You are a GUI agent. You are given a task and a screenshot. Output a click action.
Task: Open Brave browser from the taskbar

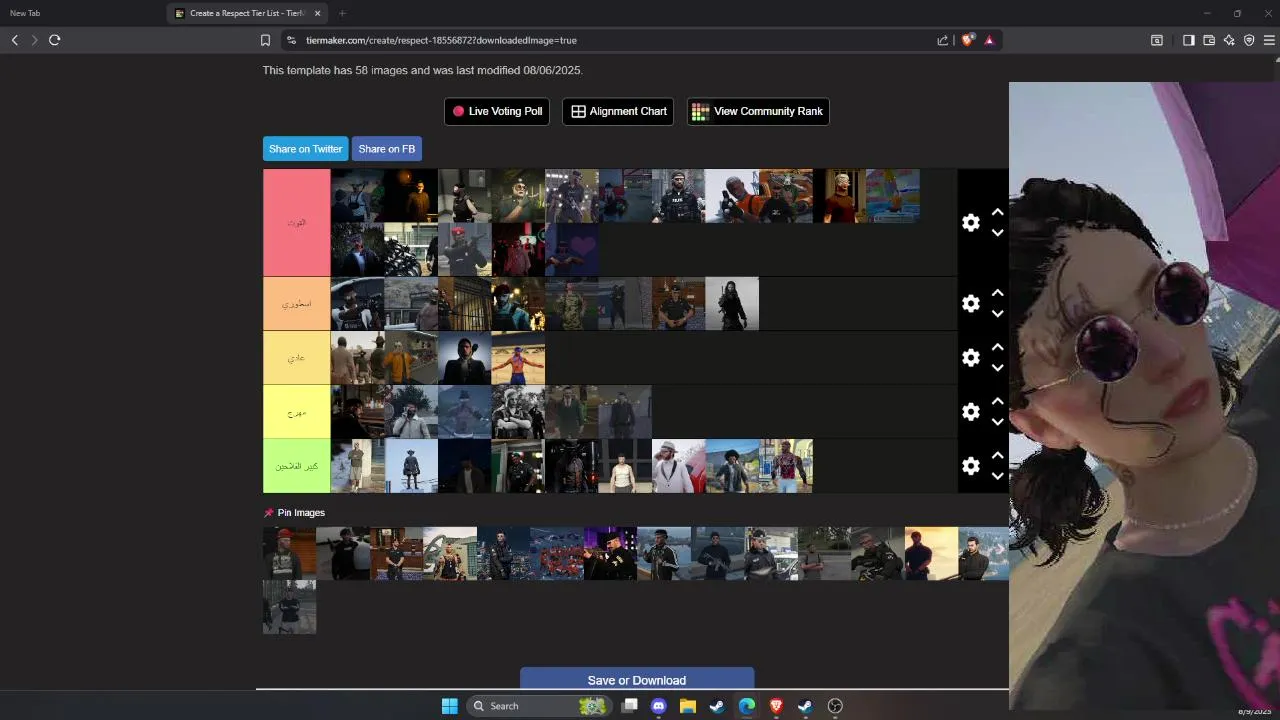[x=776, y=706]
